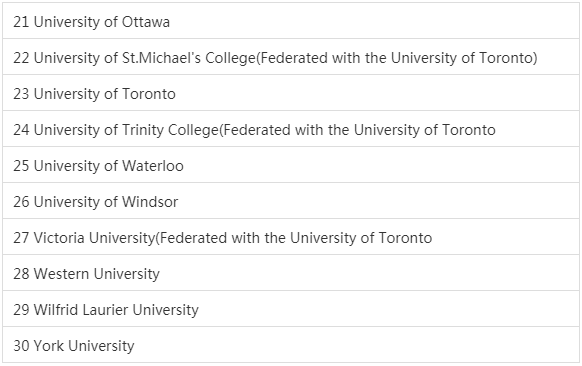The height and width of the screenshot is (366, 582).
Task: Click the number 25 before University of Waterloo
Action: coord(21,166)
